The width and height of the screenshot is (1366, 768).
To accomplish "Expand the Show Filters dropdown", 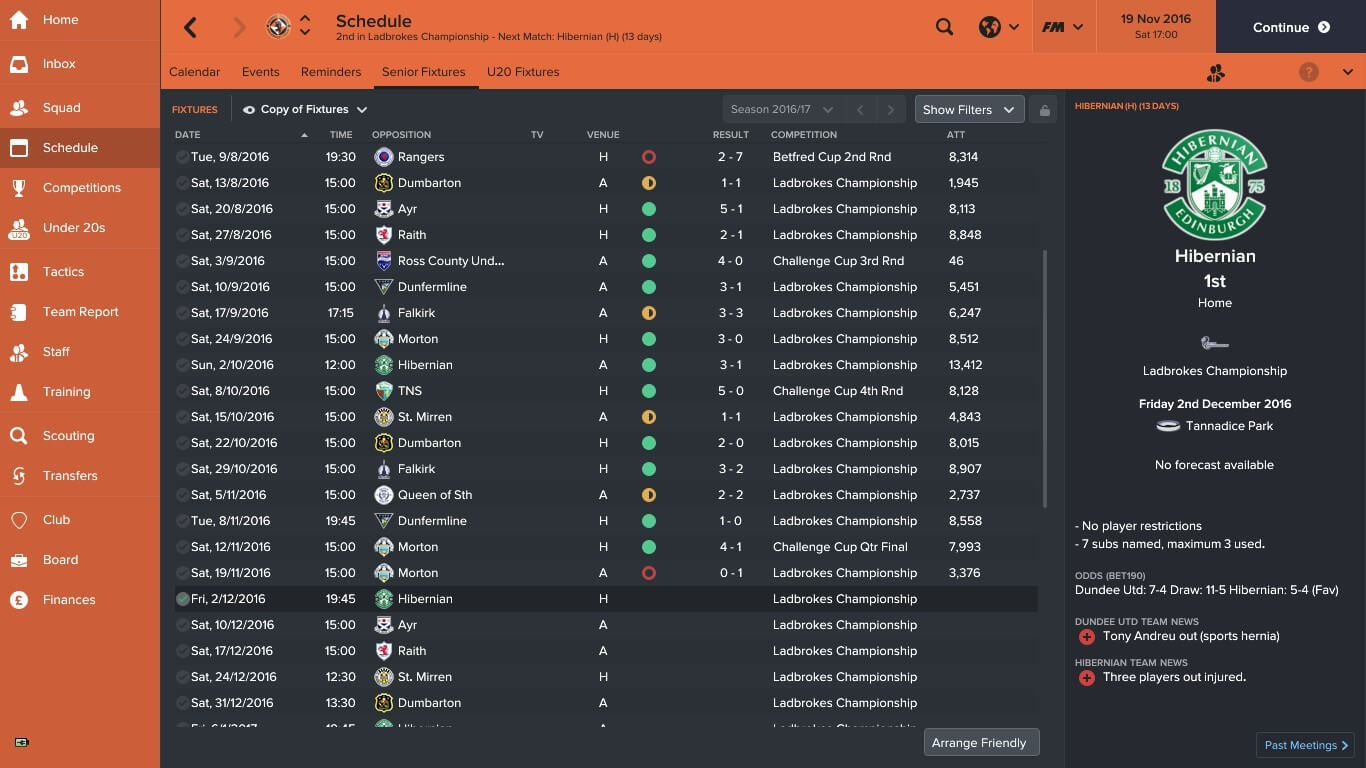I will coord(970,110).
